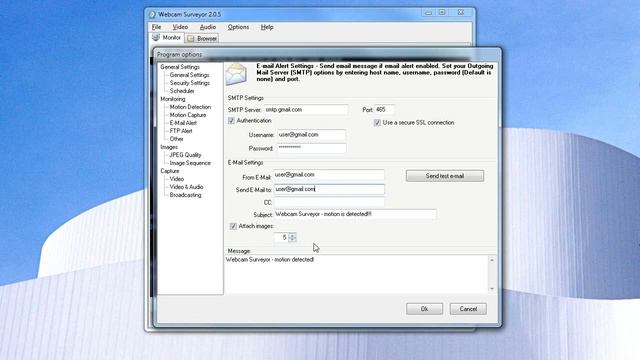Click the Password input field
This screenshot has width=640, height=360.
coord(311,148)
